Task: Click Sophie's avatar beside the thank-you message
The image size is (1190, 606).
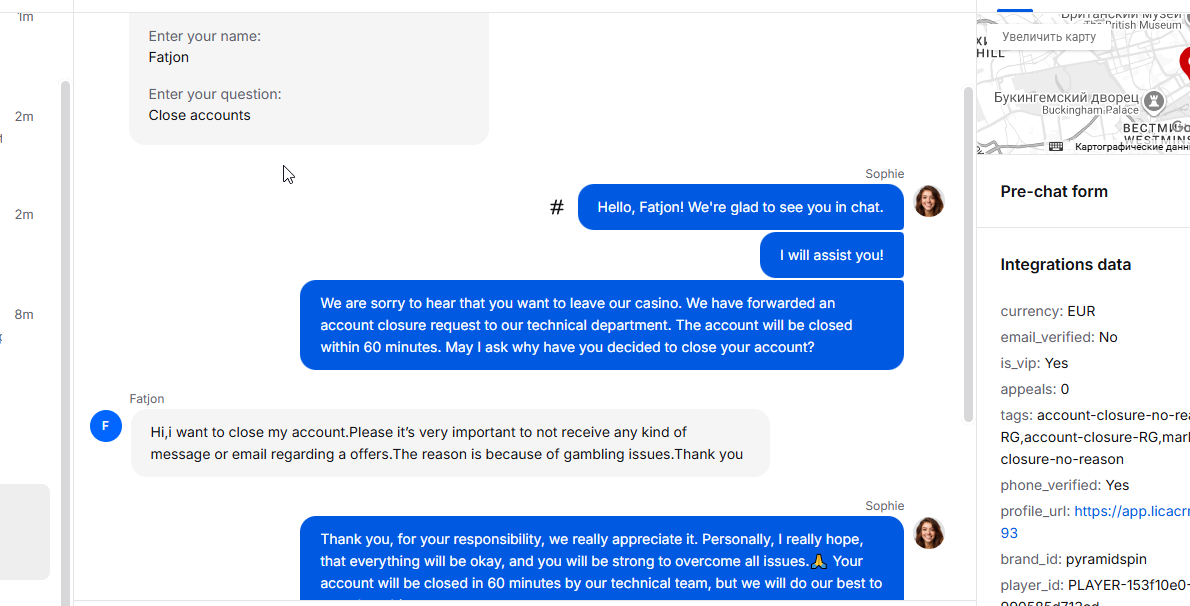Action: (x=929, y=533)
